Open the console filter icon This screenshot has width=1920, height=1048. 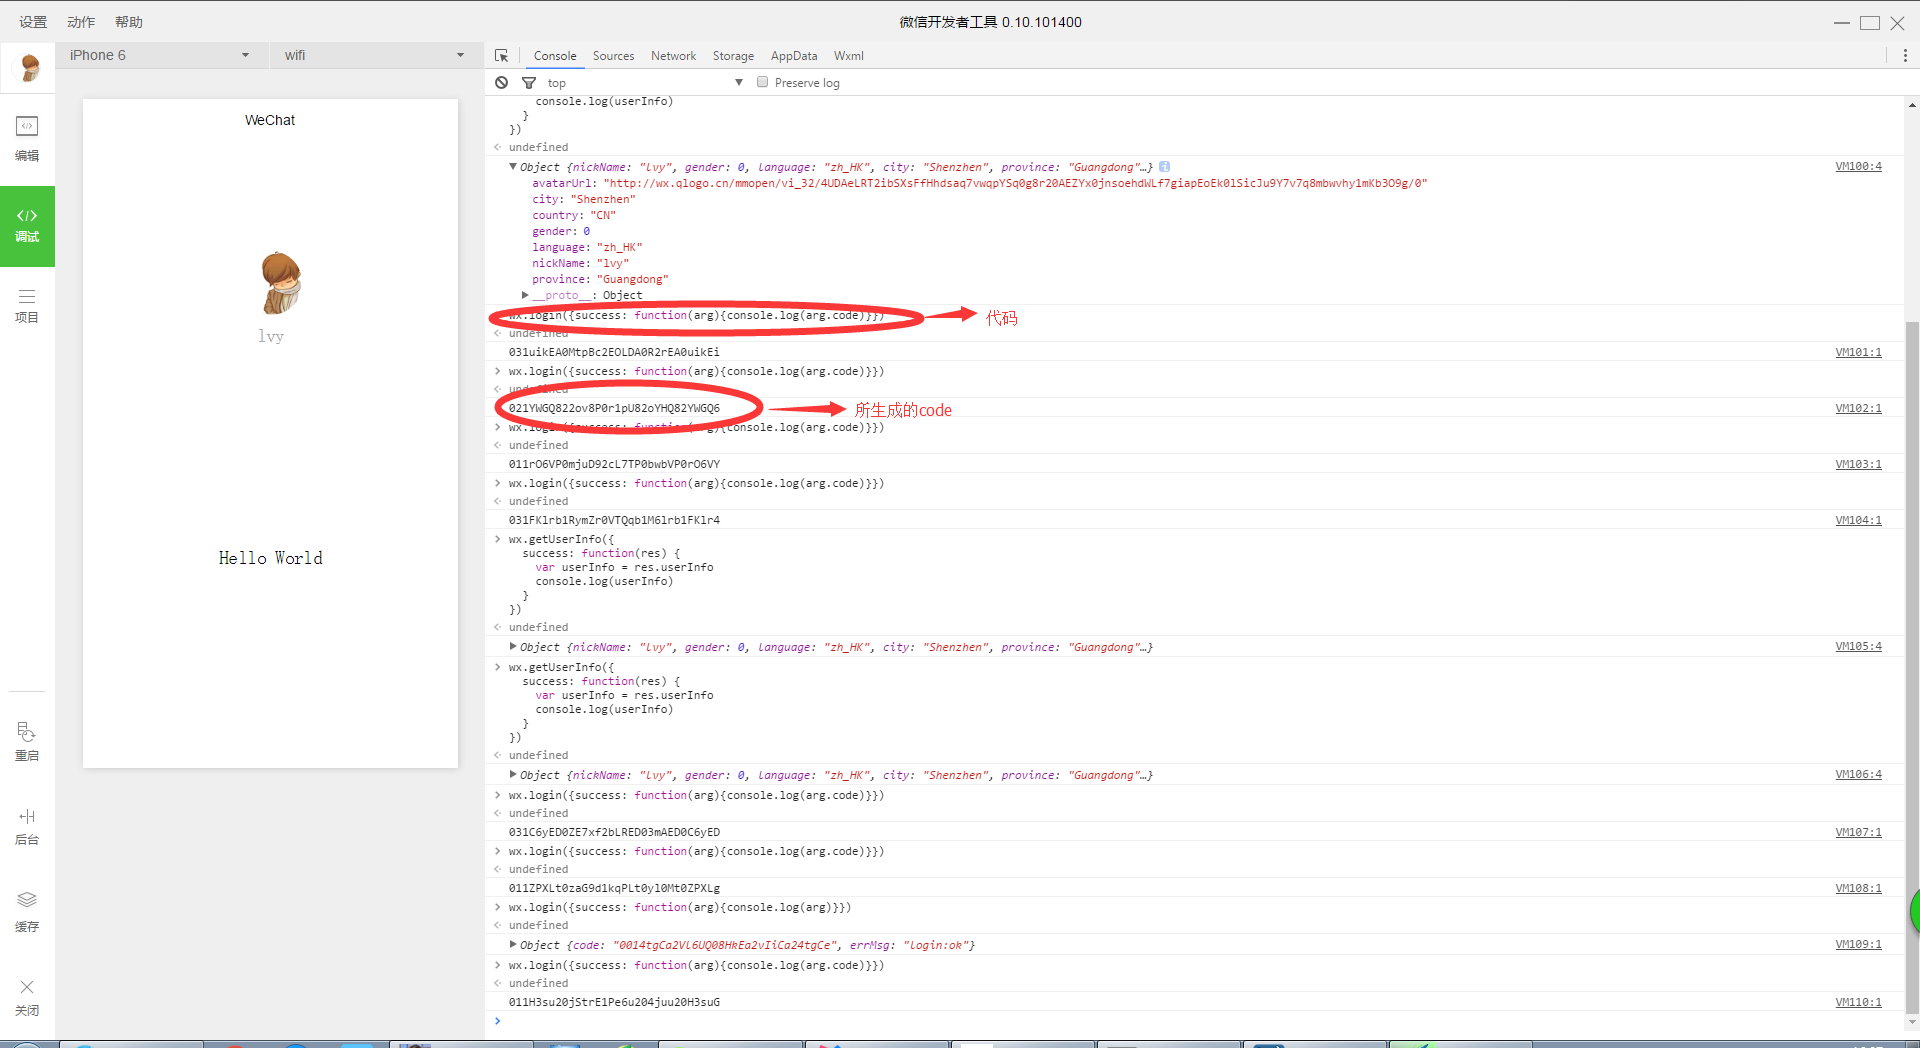click(x=529, y=83)
